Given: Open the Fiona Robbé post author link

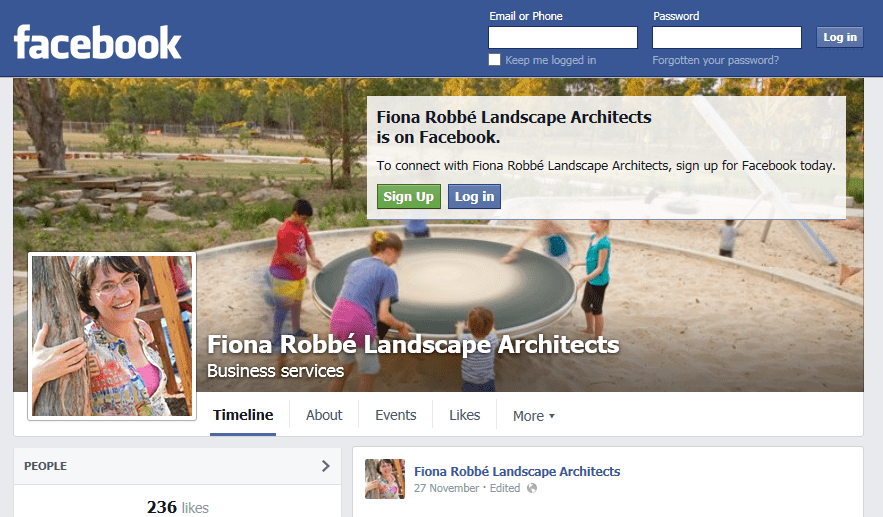Looking at the screenshot, I should click(517, 471).
